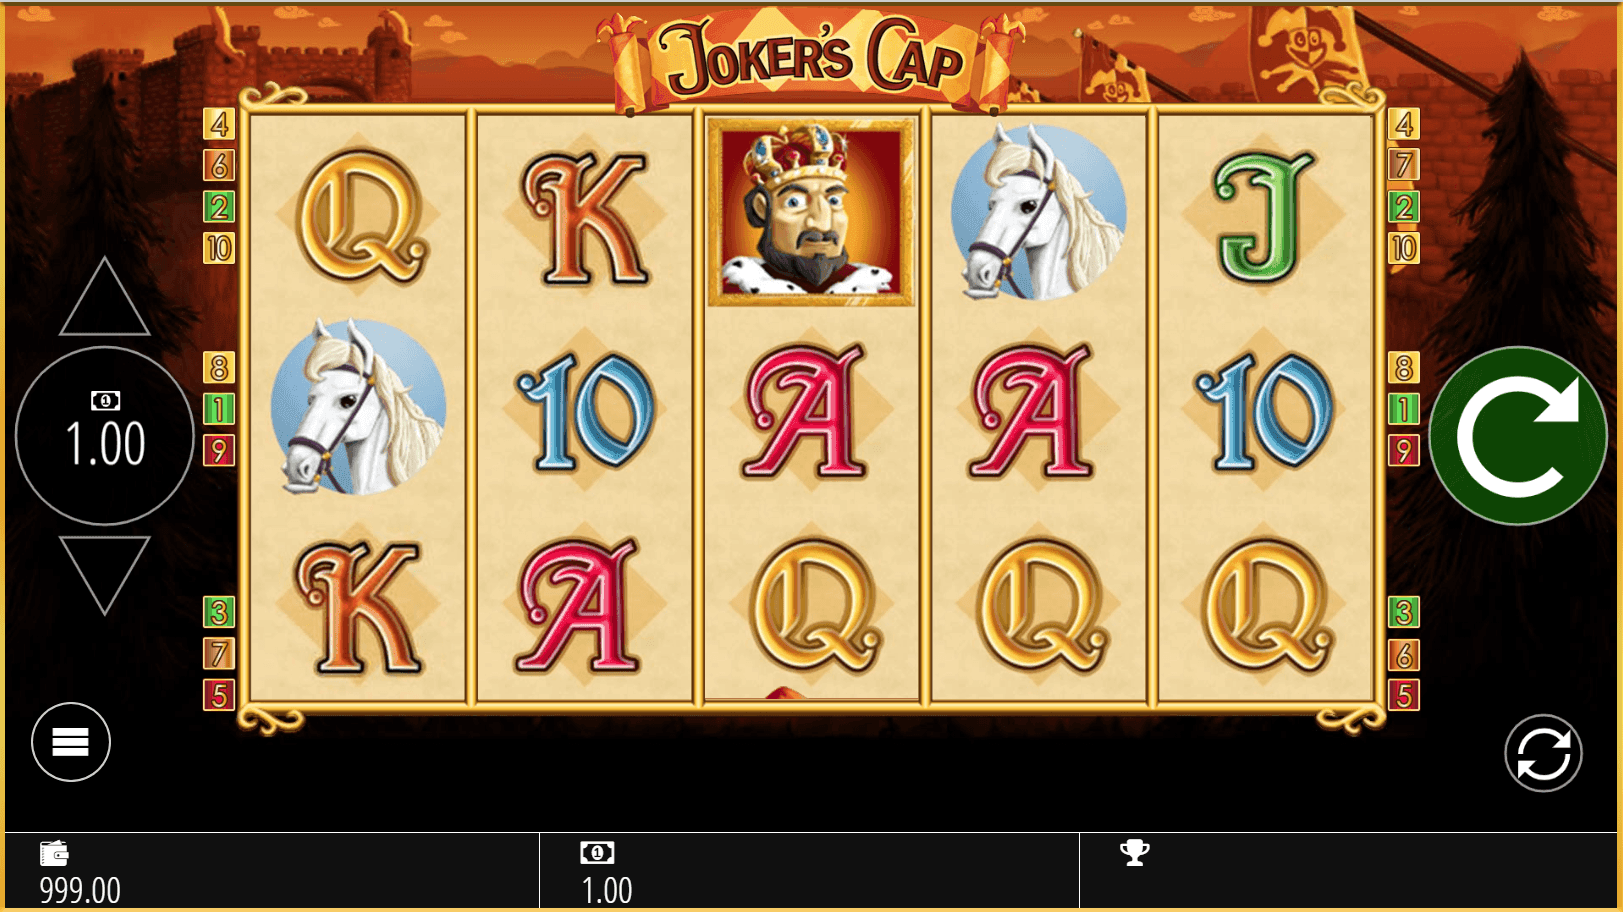Enable autoplay with circular arrows icon
This screenshot has width=1623, height=912.
pyautogui.click(x=1543, y=753)
